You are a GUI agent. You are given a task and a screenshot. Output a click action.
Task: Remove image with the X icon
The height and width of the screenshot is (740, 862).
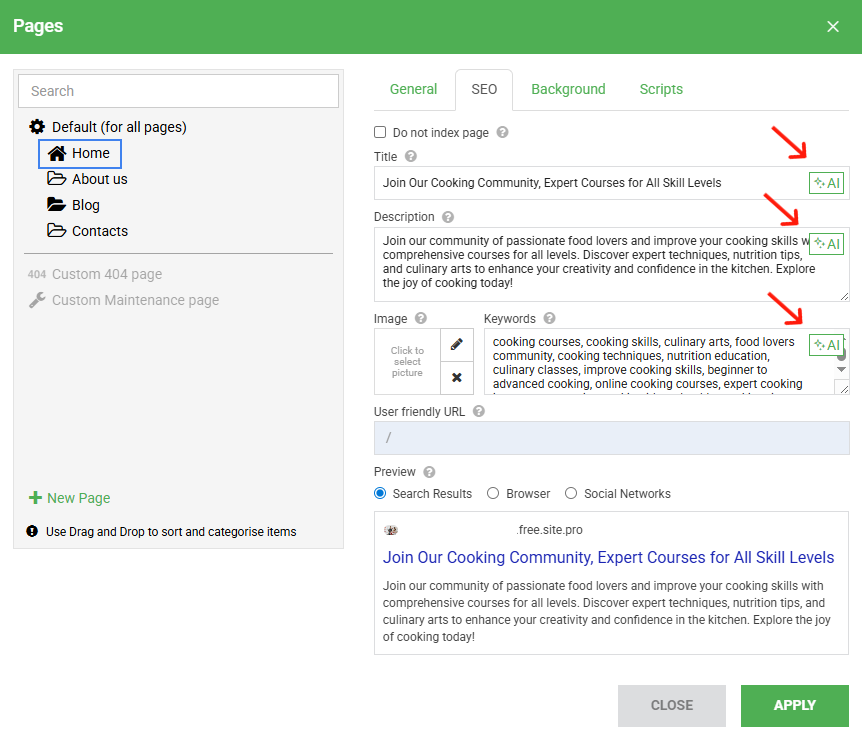[457, 377]
